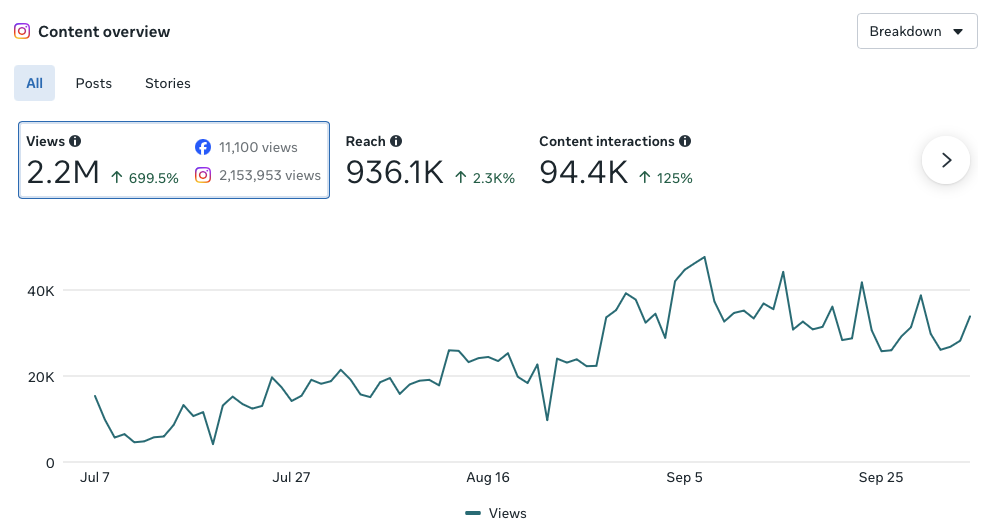Click the Content interactions info icon
This screenshot has height=525, width=990.
[685, 141]
